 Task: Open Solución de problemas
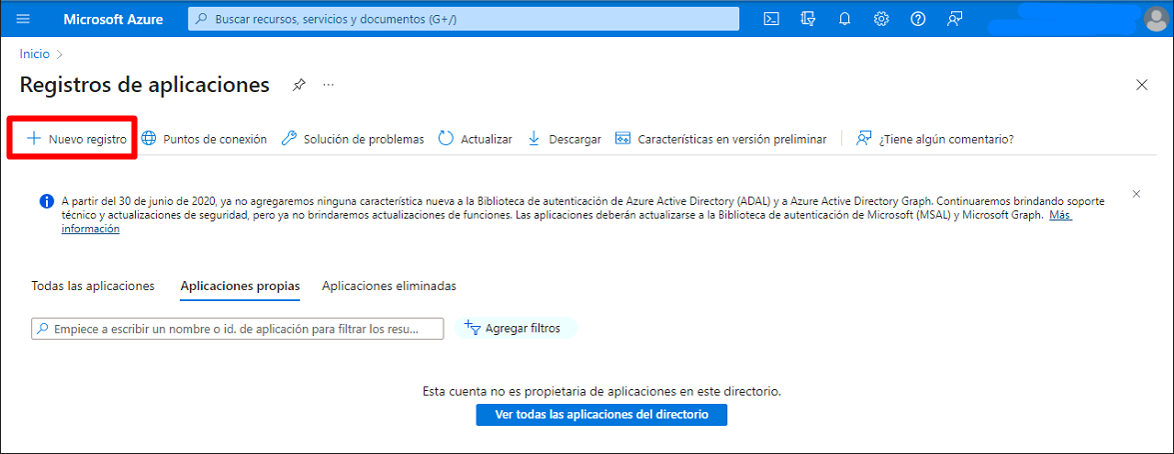pos(353,139)
